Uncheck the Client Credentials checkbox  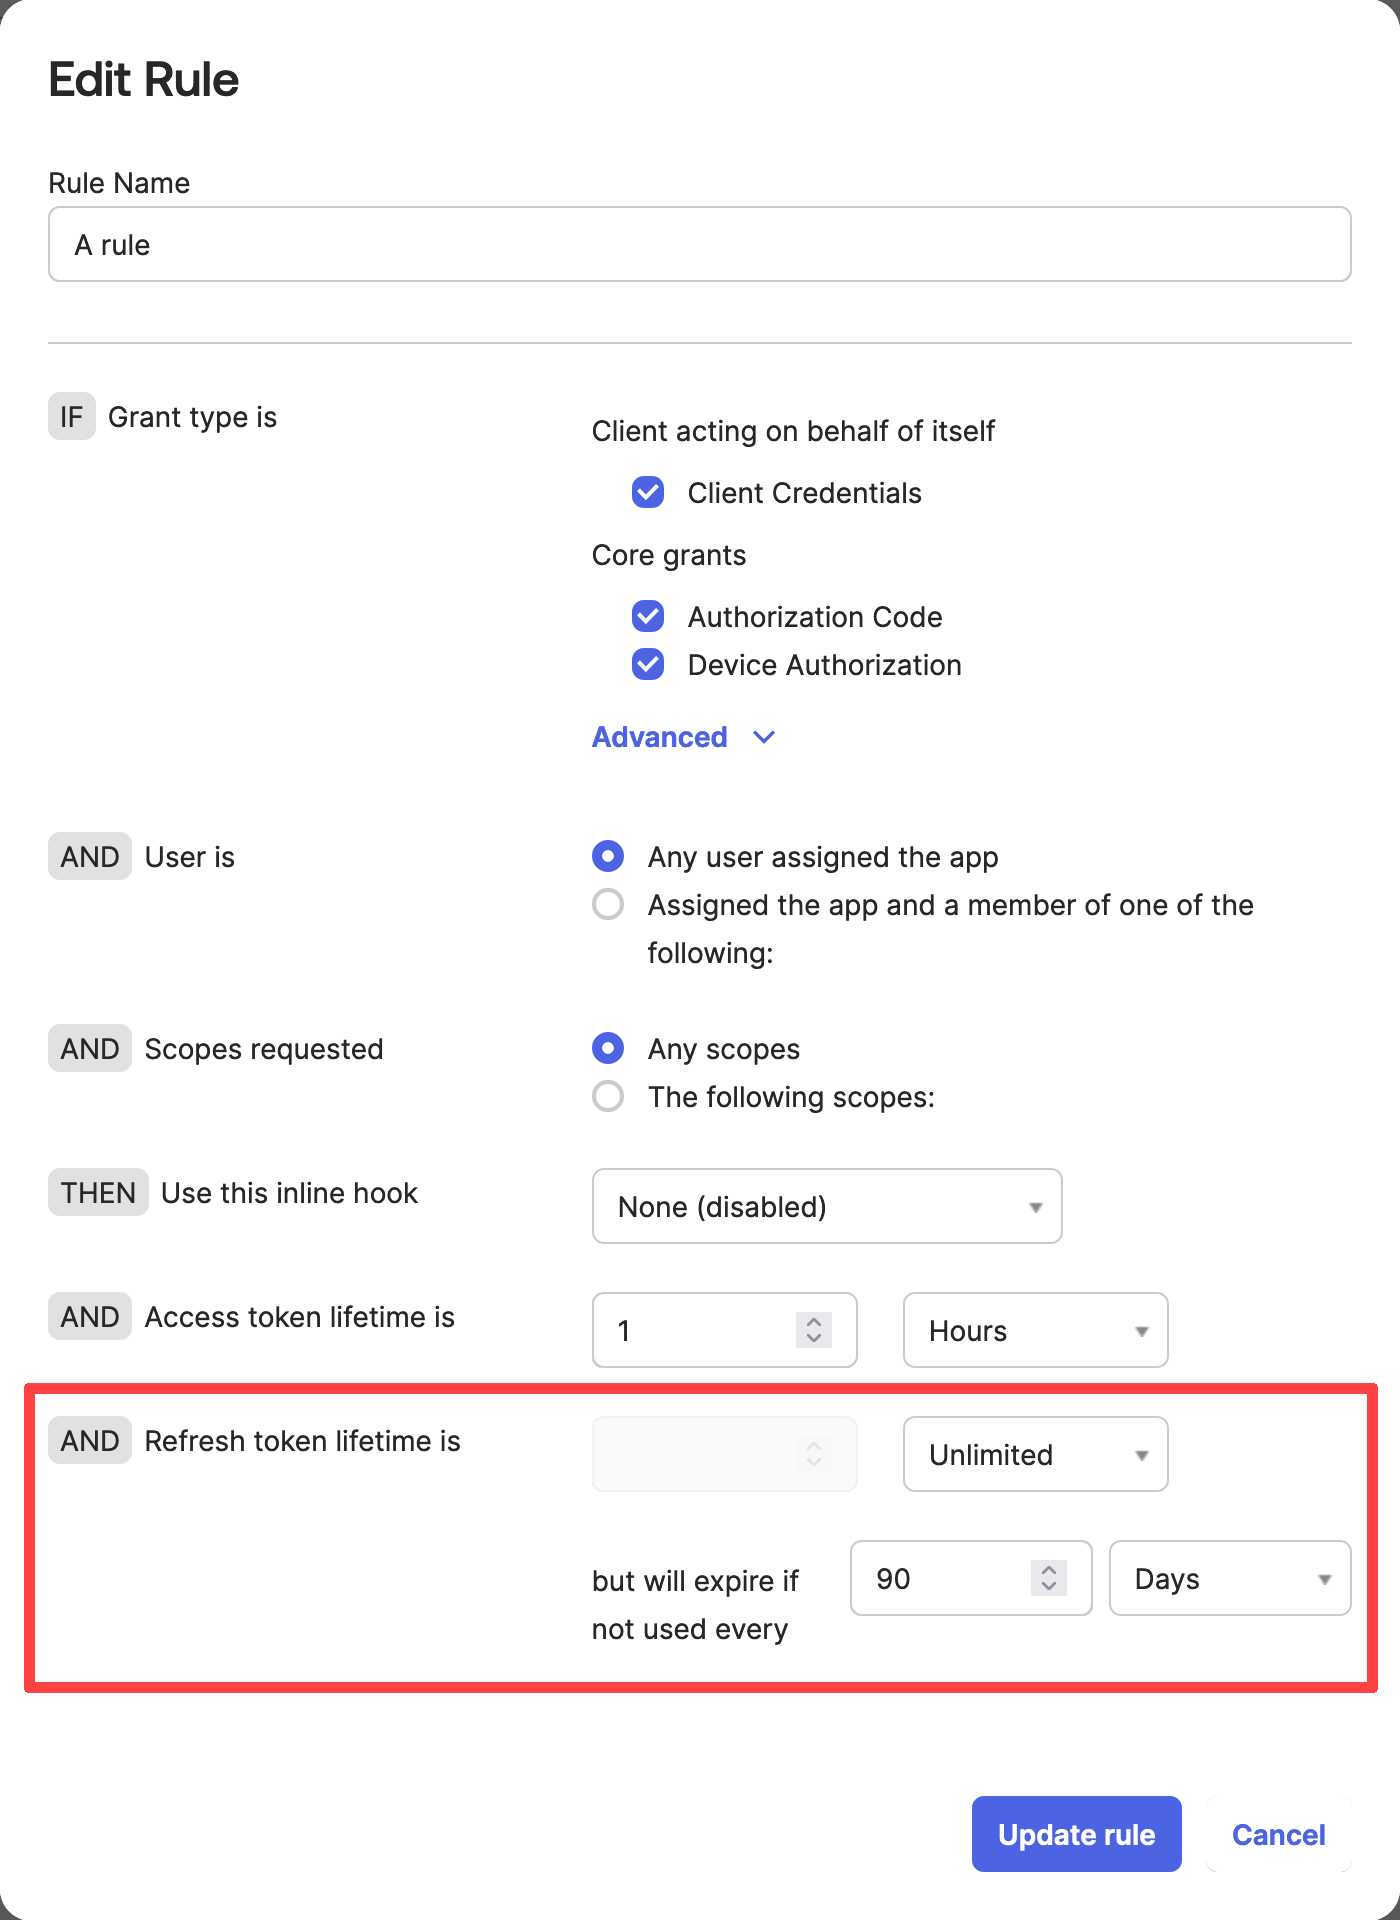648,492
